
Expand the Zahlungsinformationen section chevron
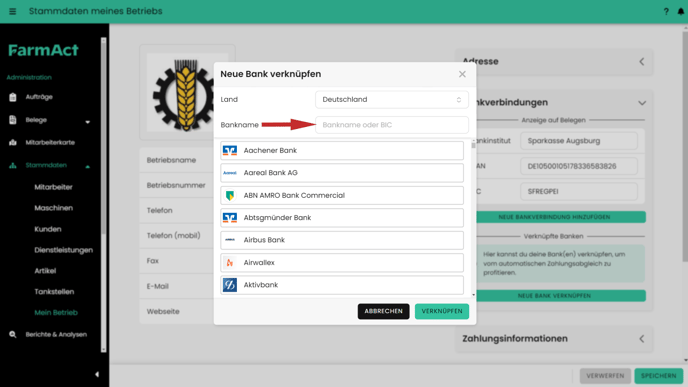(642, 339)
